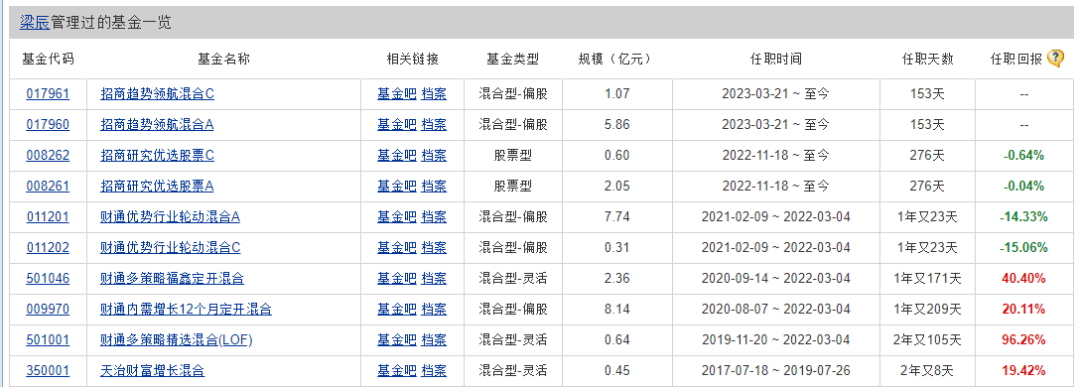Visit 基金吧 for 招商趋势领航混合C

click(397, 94)
